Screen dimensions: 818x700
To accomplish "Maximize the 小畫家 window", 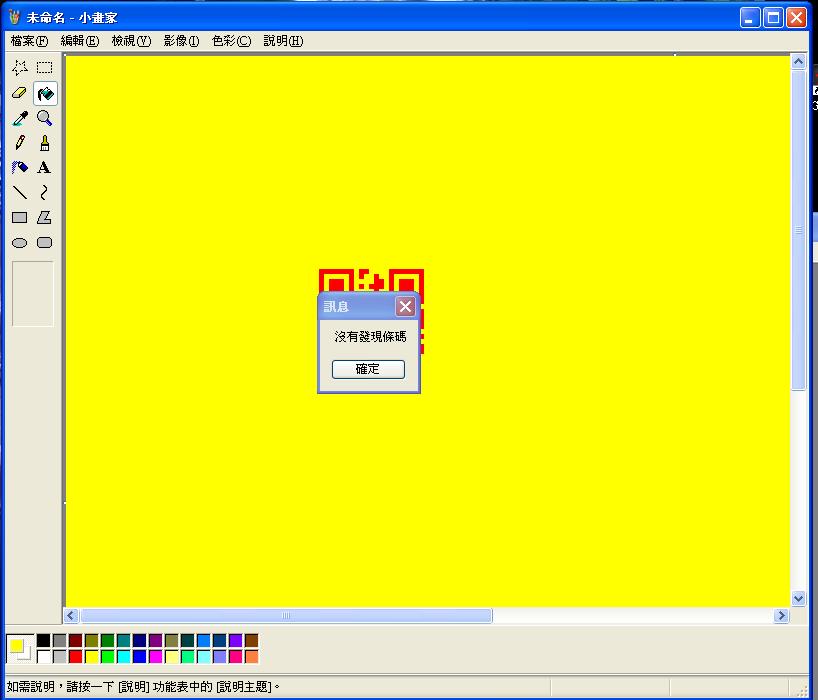I will tap(773, 18).
